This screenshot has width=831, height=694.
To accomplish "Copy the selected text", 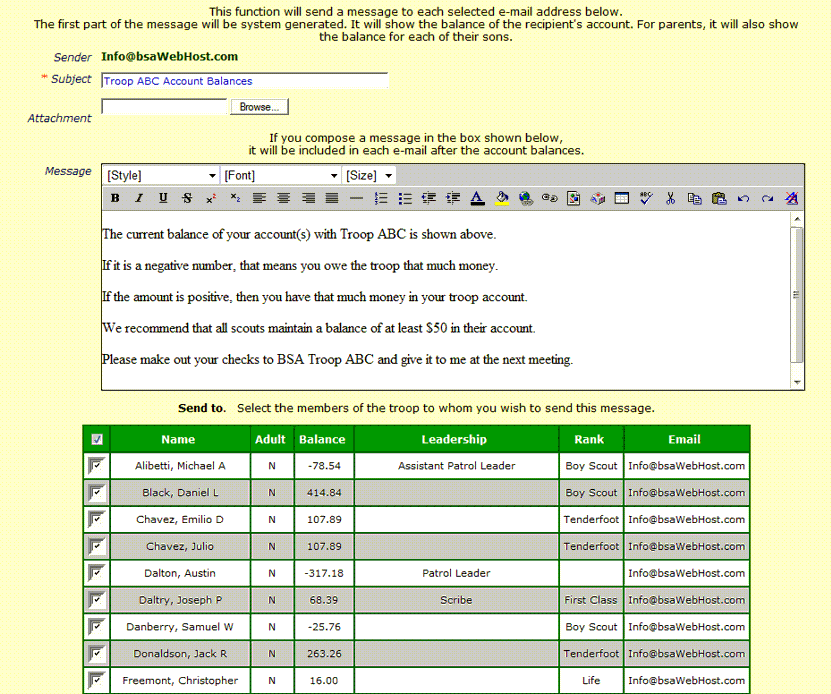I will click(x=694, y=199).
